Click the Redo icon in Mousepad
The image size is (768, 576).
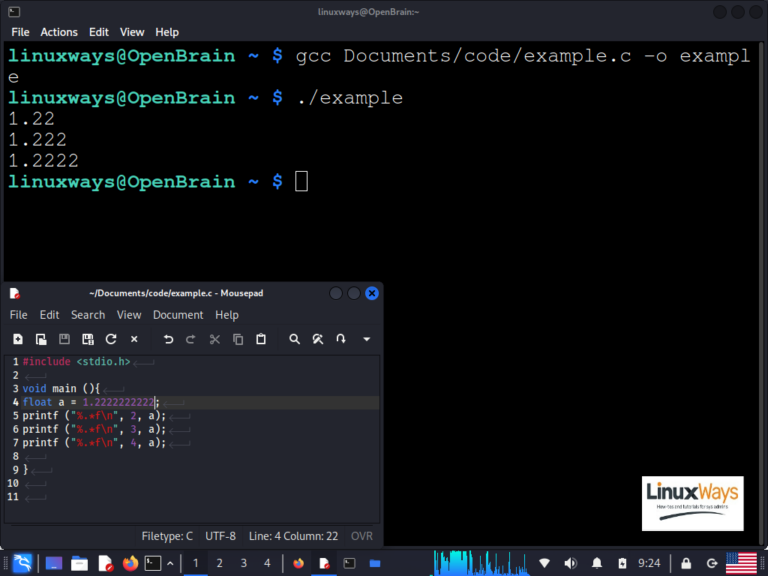pos(191,339)
